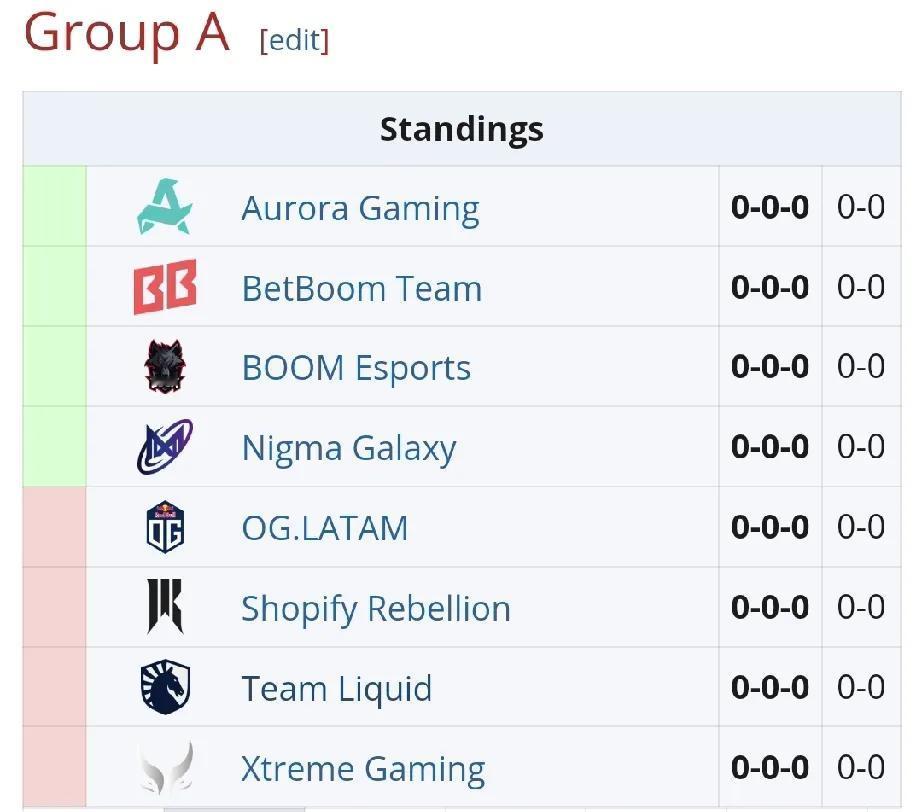Open the Aurora Gaming team link
The width and height of the screenshot is (922, 812).
(x=360, y=208)
